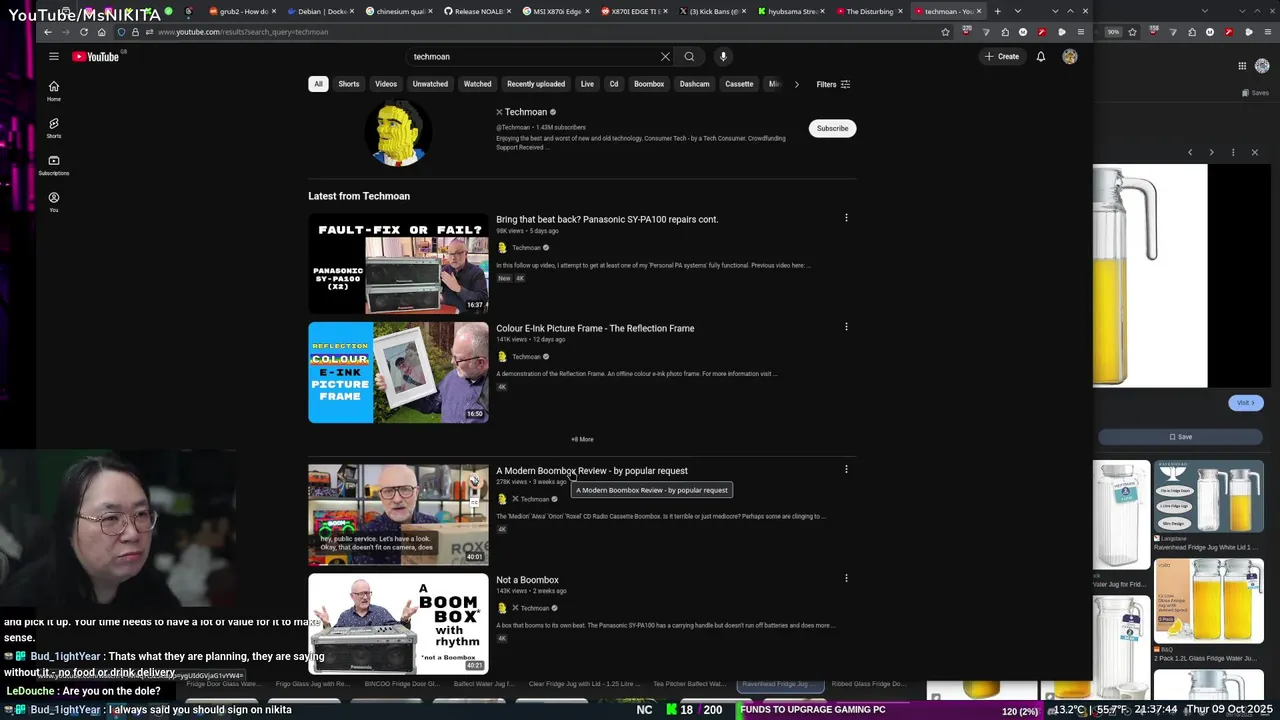Open more options for Panasonic SY-PA100 repairs video
This screenshot has height=720, width=1280.
(846, 218)
